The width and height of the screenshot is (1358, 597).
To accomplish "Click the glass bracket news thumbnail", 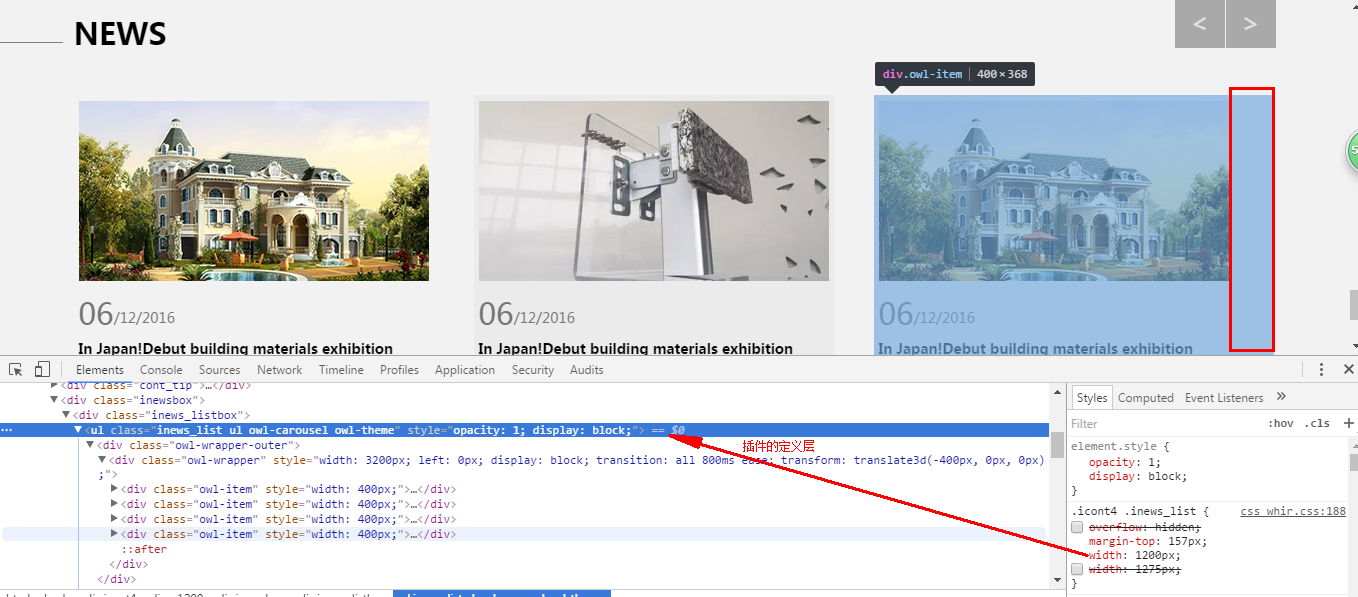I will coord(654,191).
